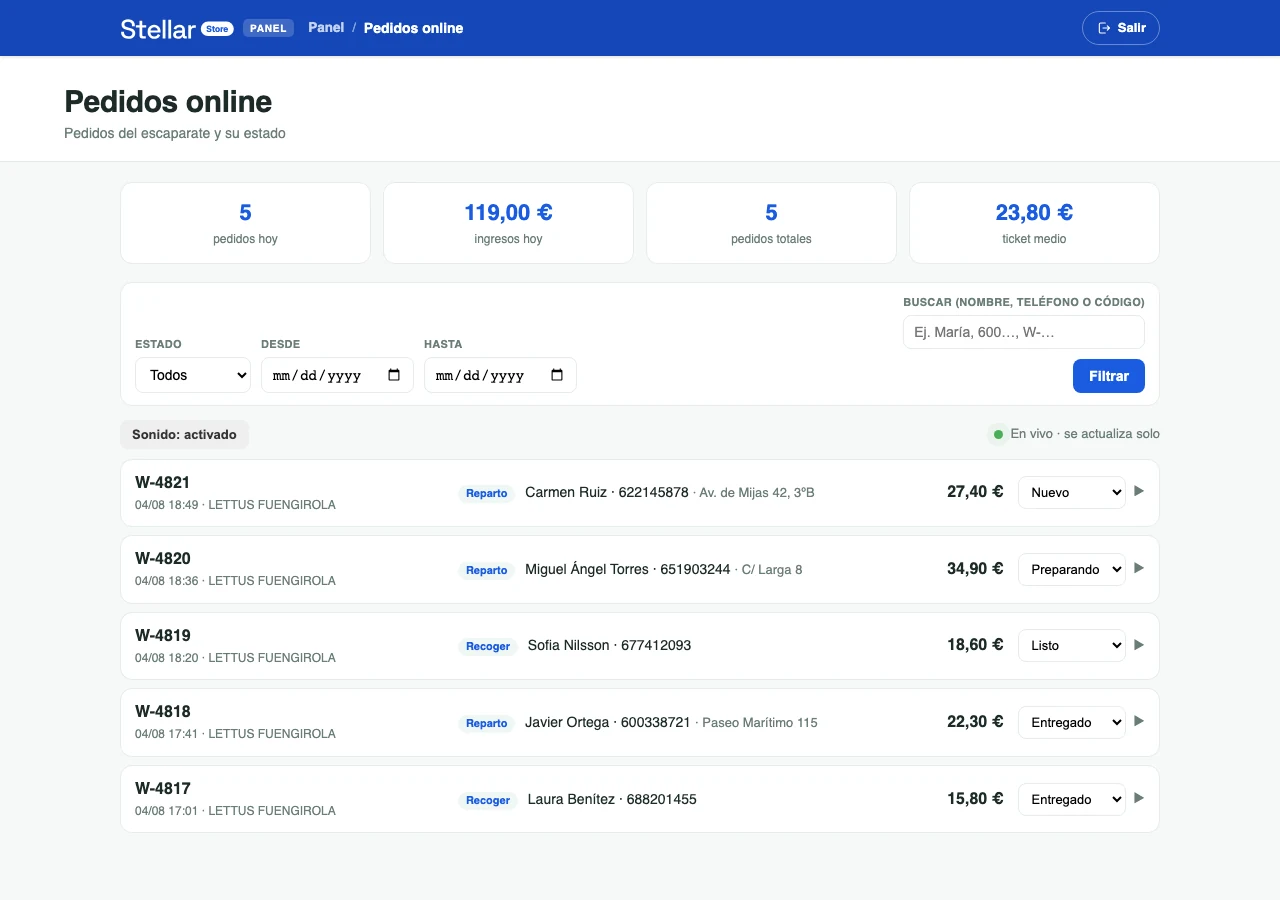The width and height of the screenshot is (1280, 900).
Task: Open the Entregado status dropdown for W-4817
Action: tap(1072, 799)
